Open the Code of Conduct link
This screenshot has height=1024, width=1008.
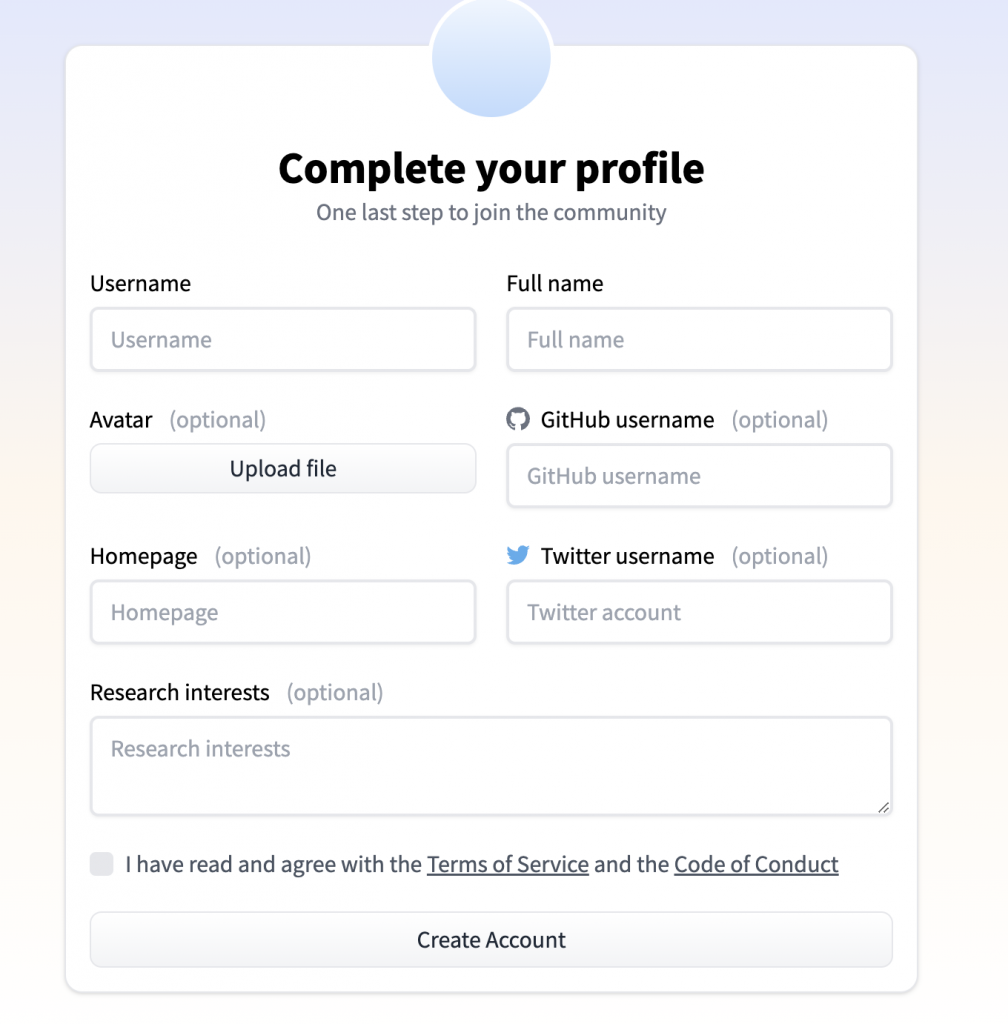[756, 864]
